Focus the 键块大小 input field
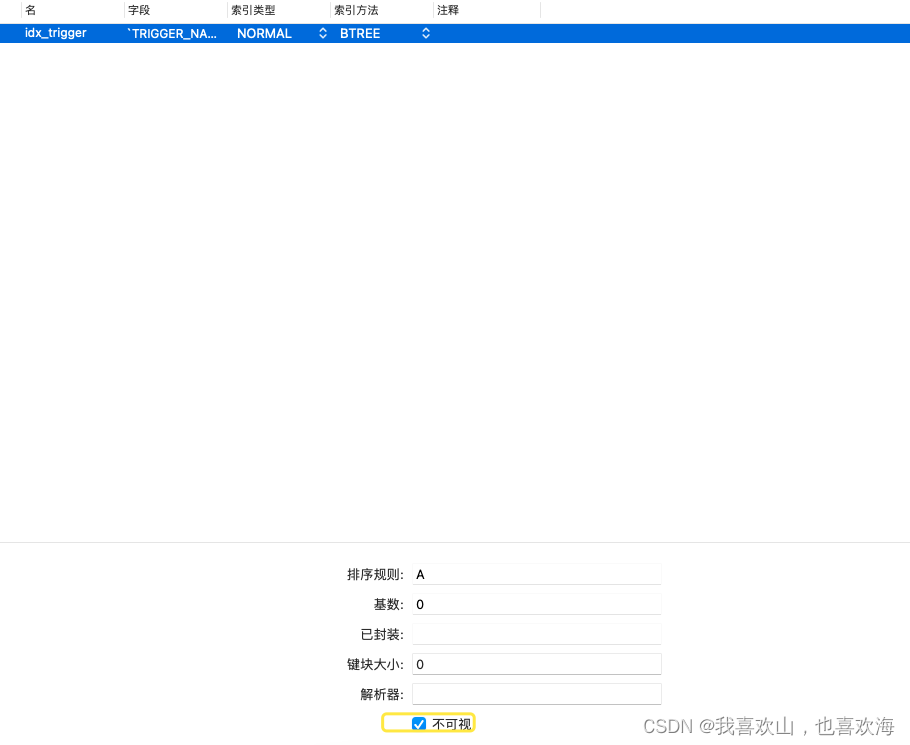Viewport: 910px width, 745px height. coord(537,664)
